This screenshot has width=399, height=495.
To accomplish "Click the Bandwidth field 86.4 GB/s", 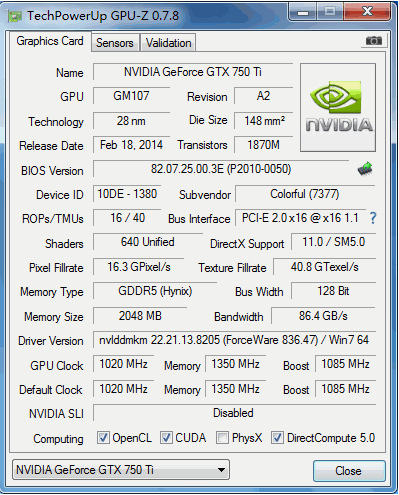I will [x=323, y=316].
